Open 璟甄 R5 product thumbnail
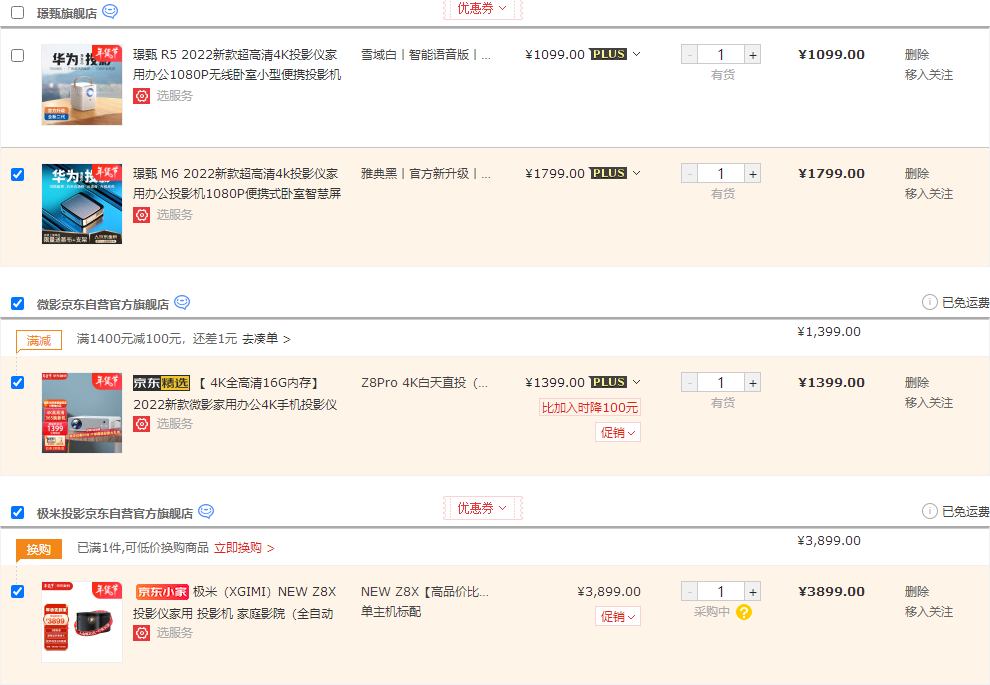The width and height of the screenshot is (990, 685). click(x=82, y=85)
